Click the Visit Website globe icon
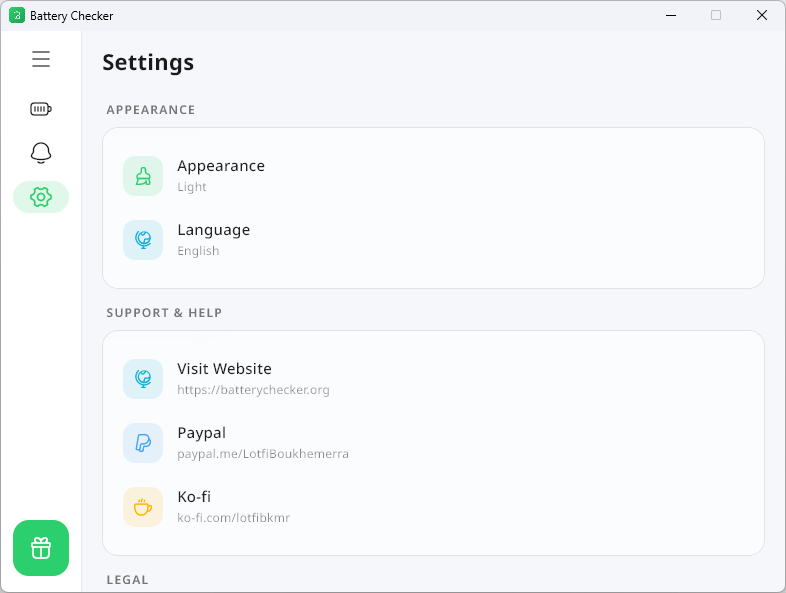This screenshot has width=786, height=593. pyautogui.click(x=143, y=378)
